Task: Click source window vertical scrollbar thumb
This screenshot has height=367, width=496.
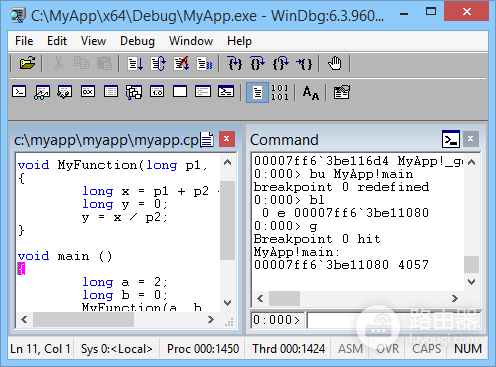Action: click(x=228, y=221)
